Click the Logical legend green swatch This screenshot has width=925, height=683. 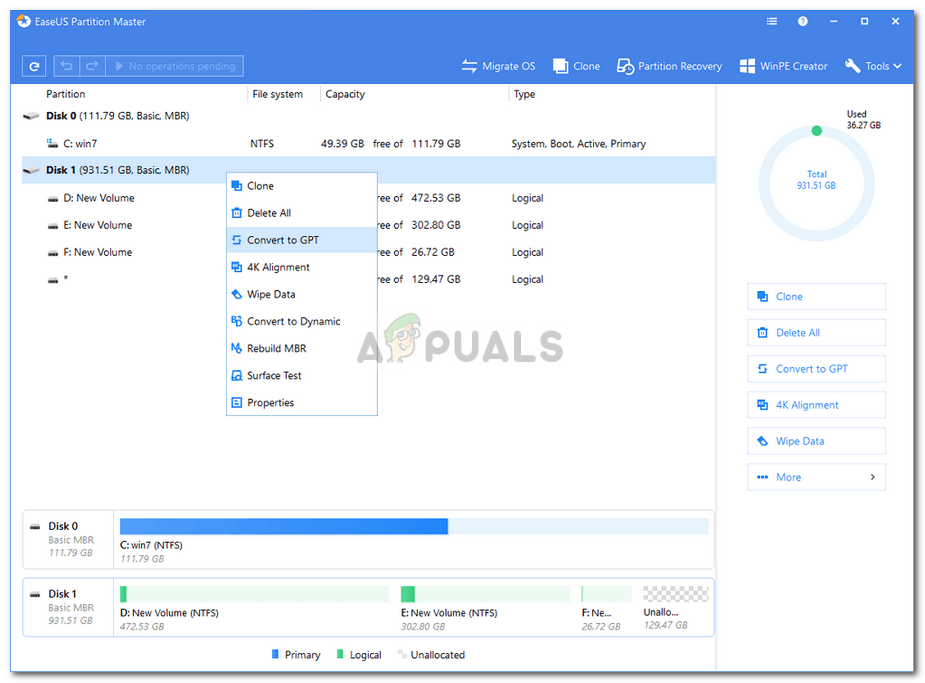coord(340,654)
